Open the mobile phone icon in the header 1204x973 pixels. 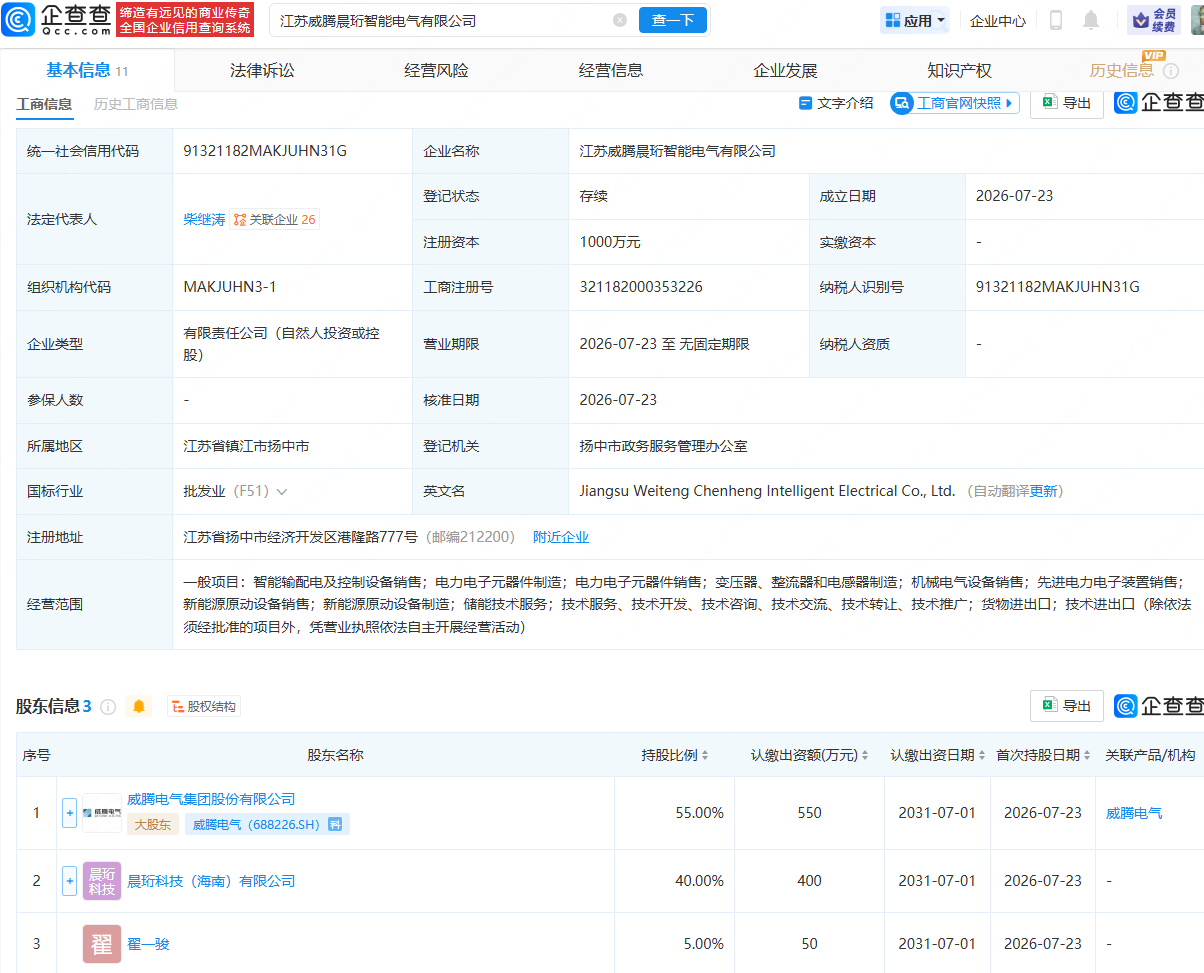pos(1056,20)
